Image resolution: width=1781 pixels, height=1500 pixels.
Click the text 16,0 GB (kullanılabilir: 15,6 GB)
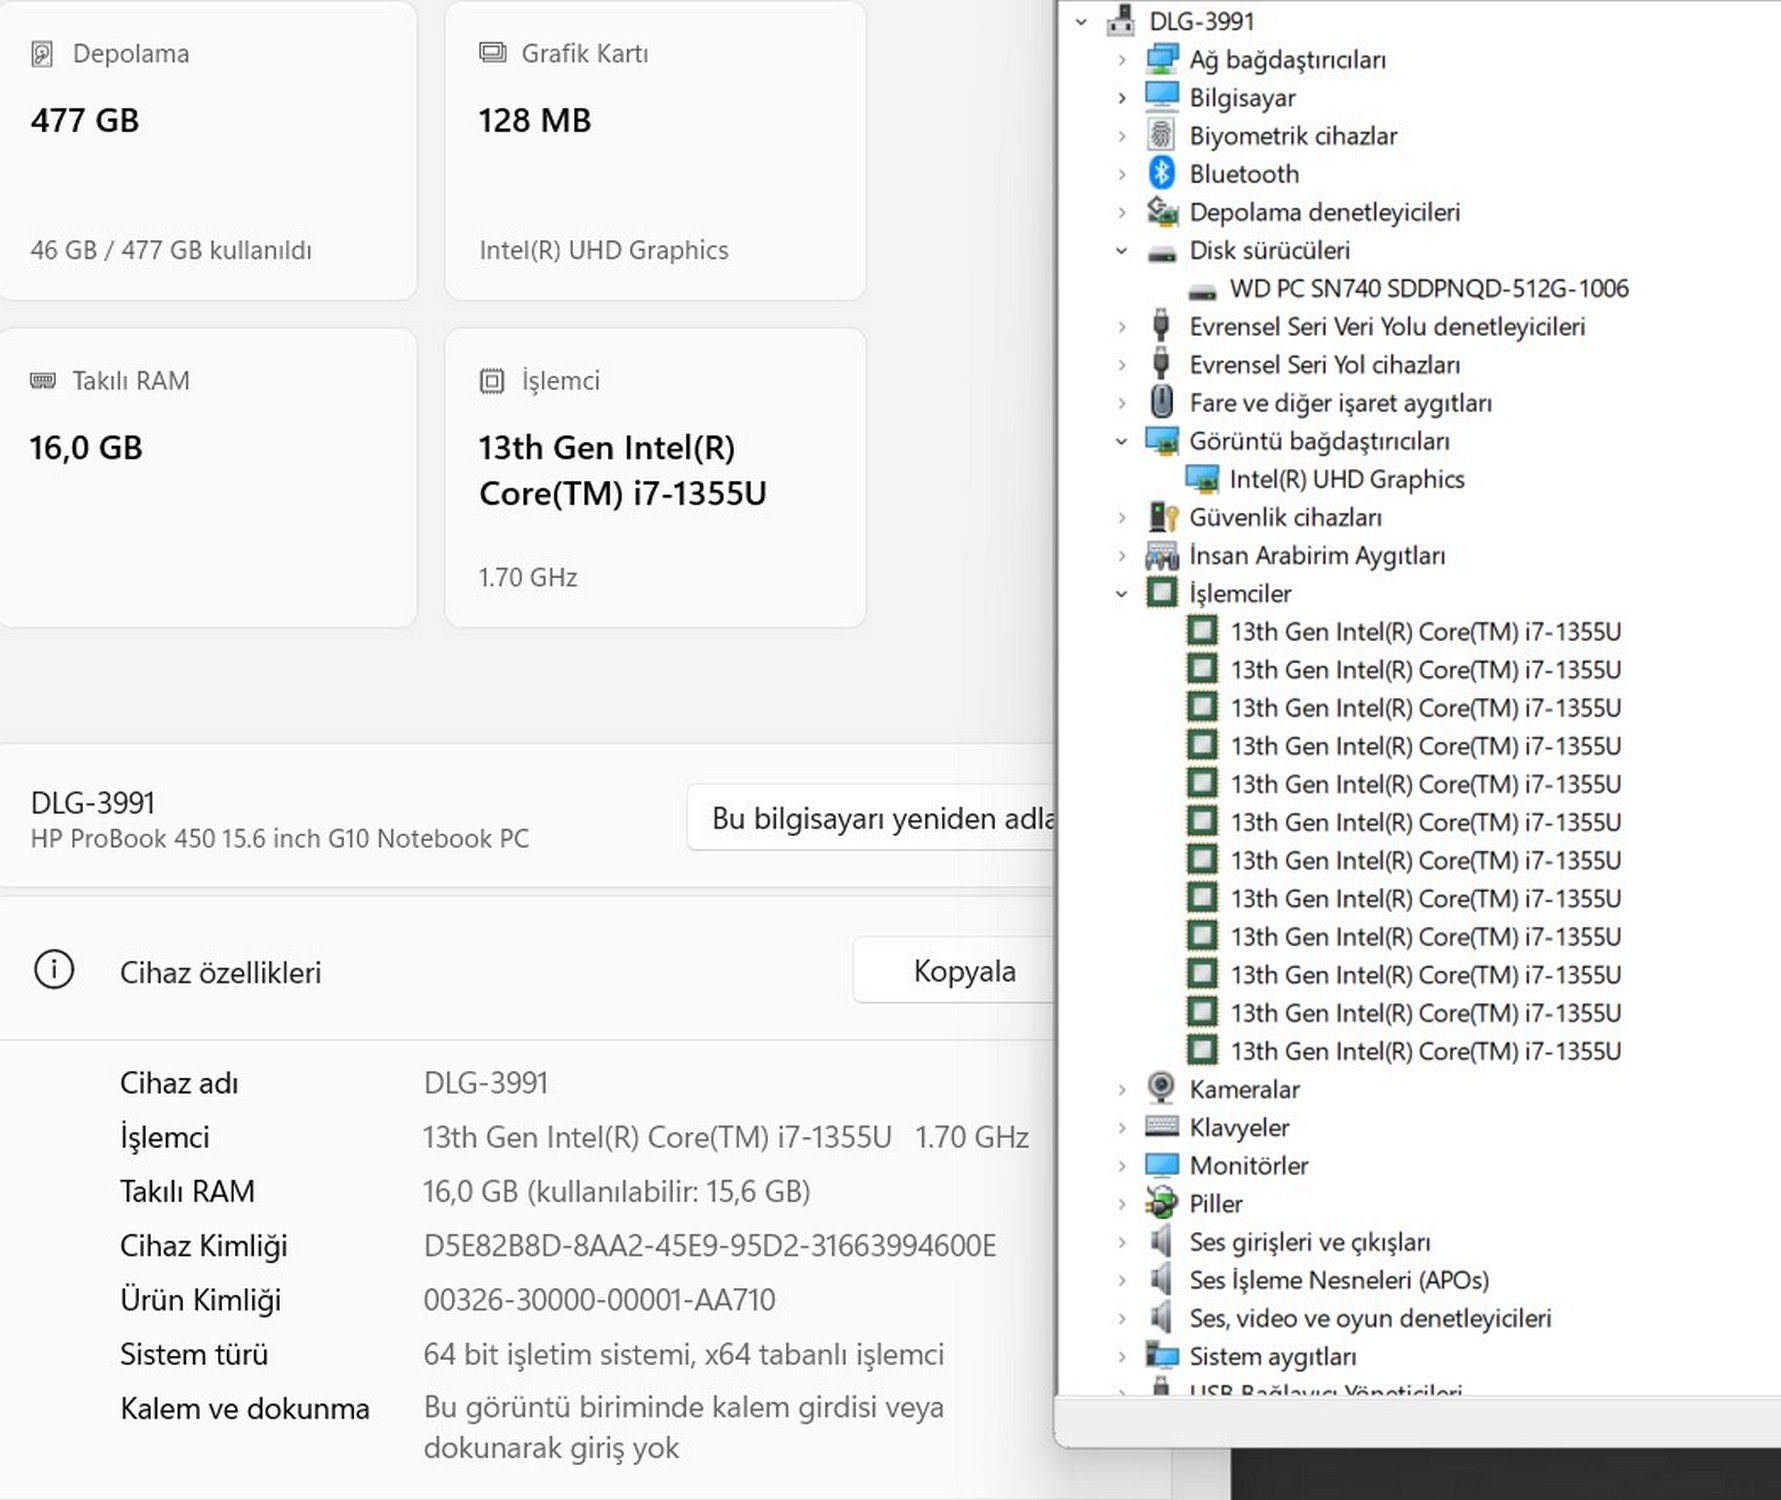616,1191
